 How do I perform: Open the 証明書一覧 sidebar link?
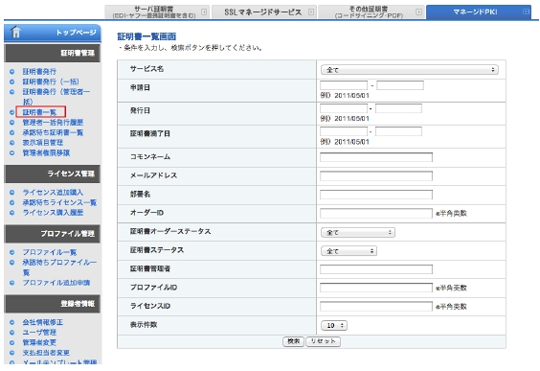pos(39,112)
